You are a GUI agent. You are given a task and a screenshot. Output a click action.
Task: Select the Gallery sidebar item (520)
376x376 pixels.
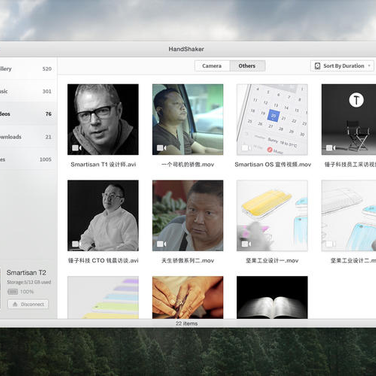(x=28, y=69)
